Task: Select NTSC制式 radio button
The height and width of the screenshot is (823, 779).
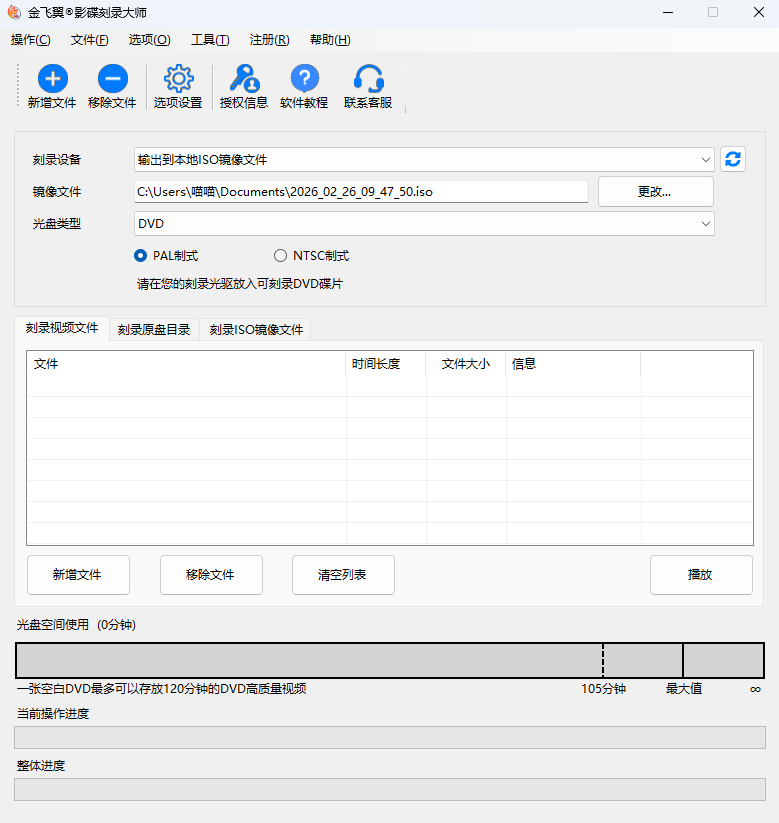Action: point(280,255)
